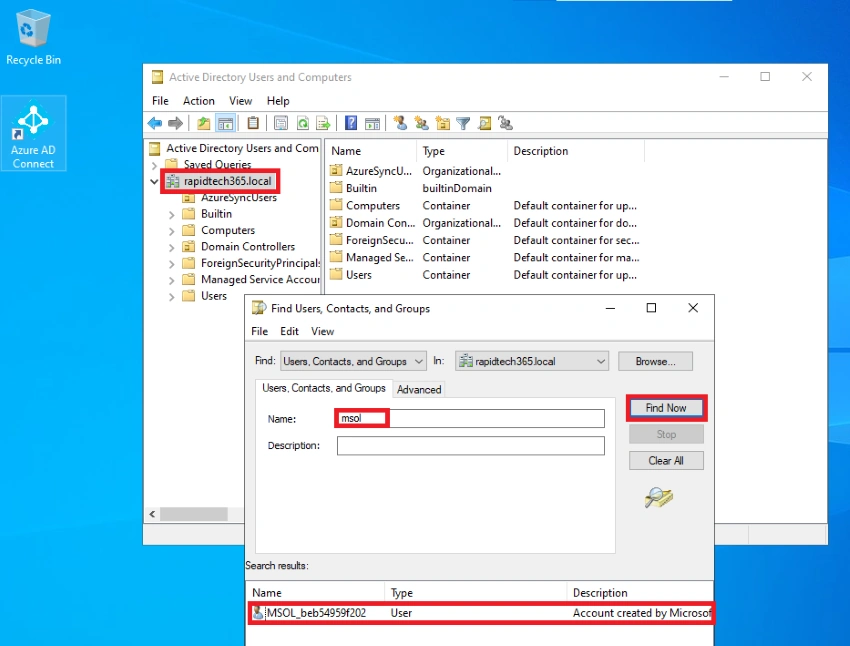Image resolution: width=850 pixels, height=646 pixels.
Task: Open the Find type dropdown
Action: click(x=353, y=361)
